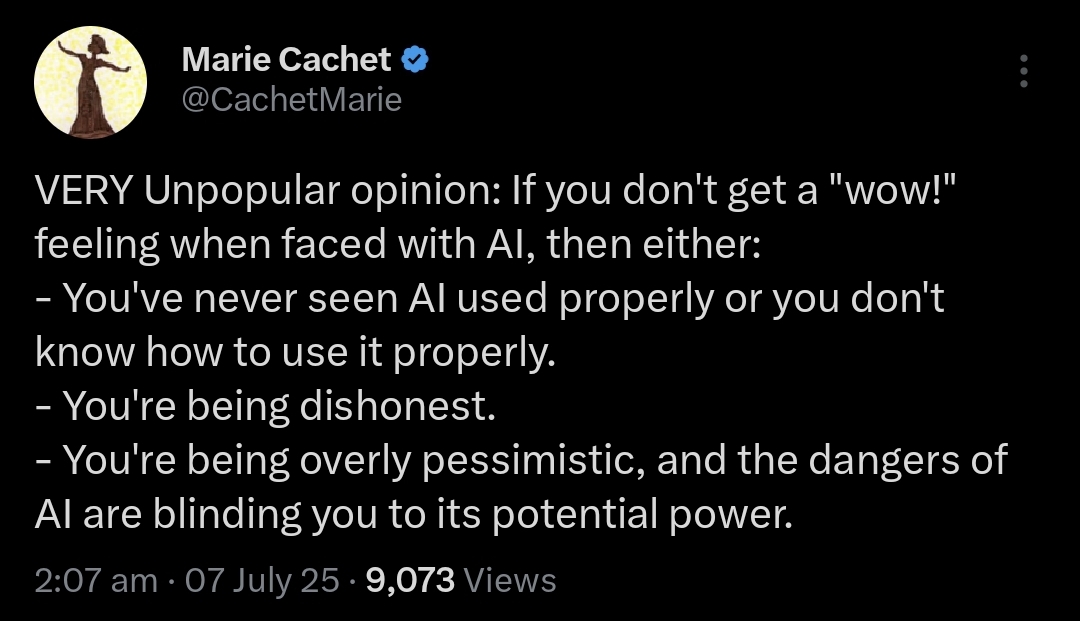Click the blue verified checkmark badge
The image size is (1080, 621).
[415, 60]
